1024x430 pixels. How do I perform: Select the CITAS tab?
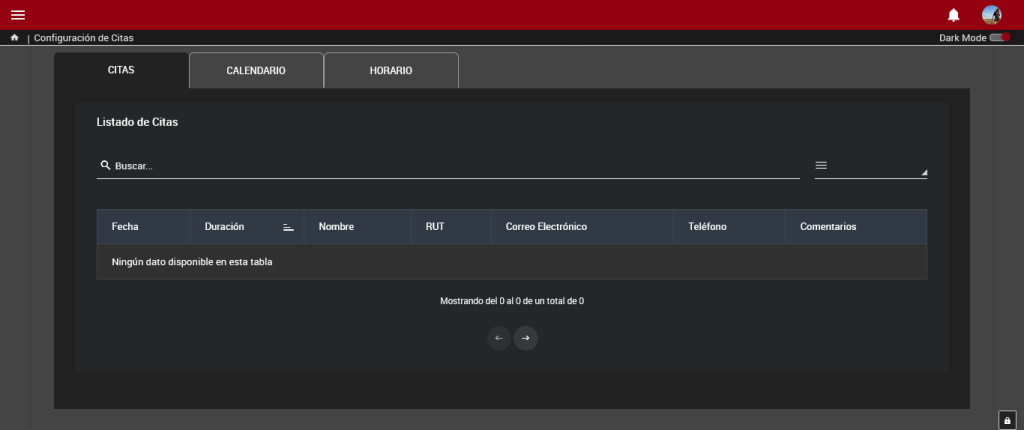pos(121,71)
